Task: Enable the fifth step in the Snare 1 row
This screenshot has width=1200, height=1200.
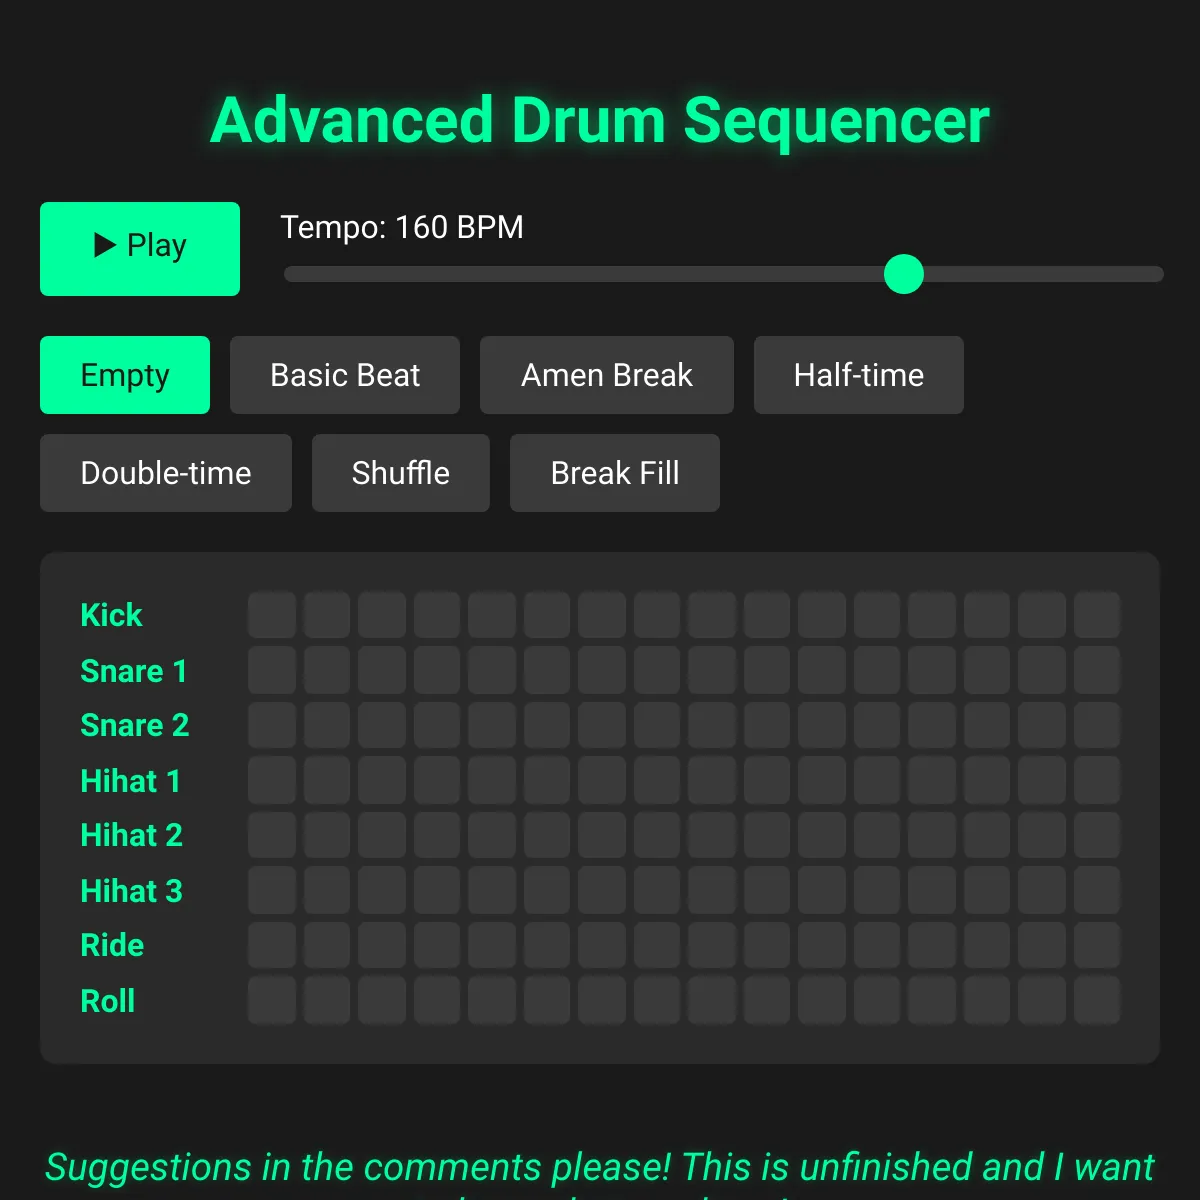Action: coord(492,670)
